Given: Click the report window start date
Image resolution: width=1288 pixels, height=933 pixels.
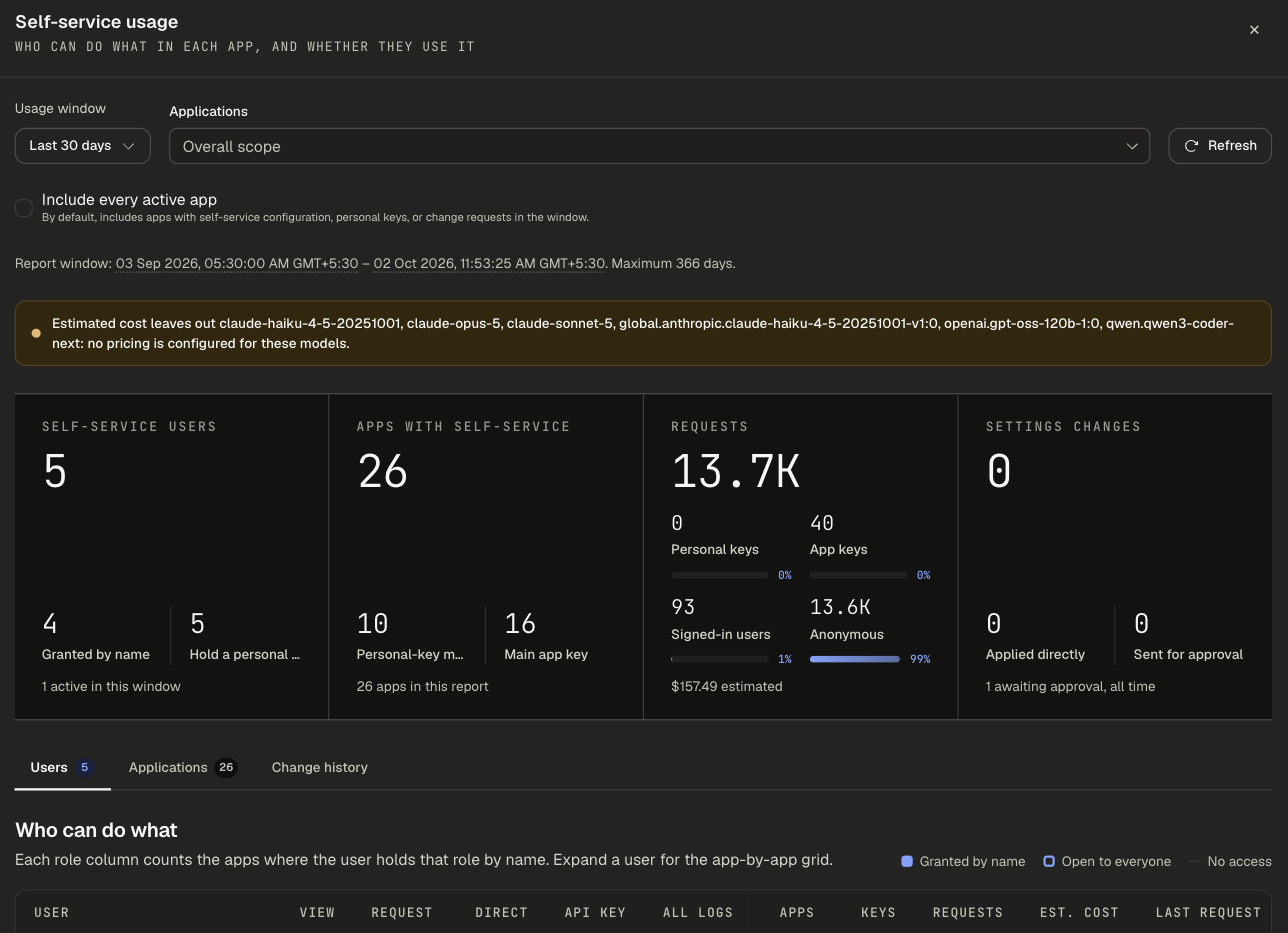Looking at the screenshot, I should point(237,264).
